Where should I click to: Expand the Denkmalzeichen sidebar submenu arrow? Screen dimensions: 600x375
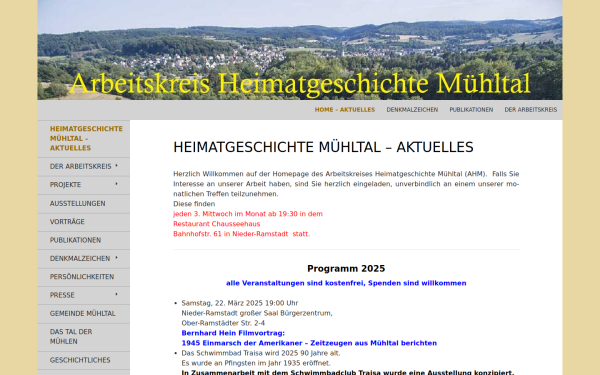tap(116, 258)
